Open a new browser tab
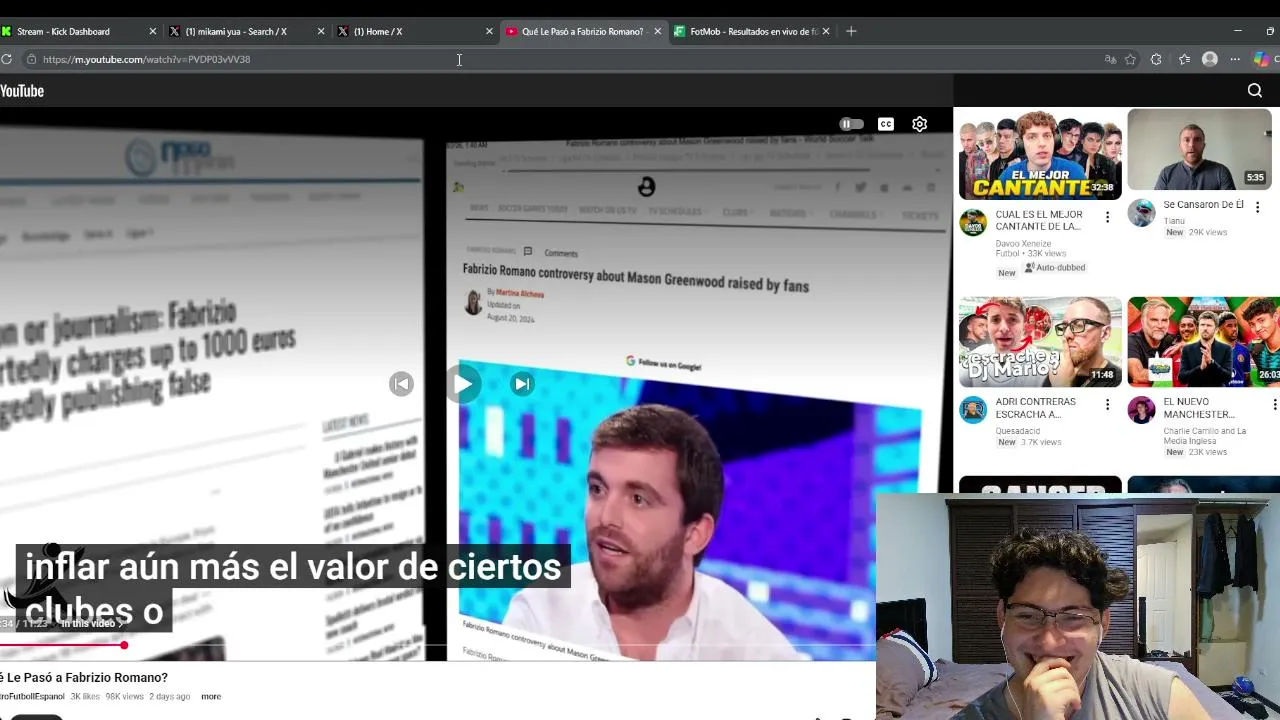The width and height of the screenshot is (1280, 720). (x=851, y=31)
